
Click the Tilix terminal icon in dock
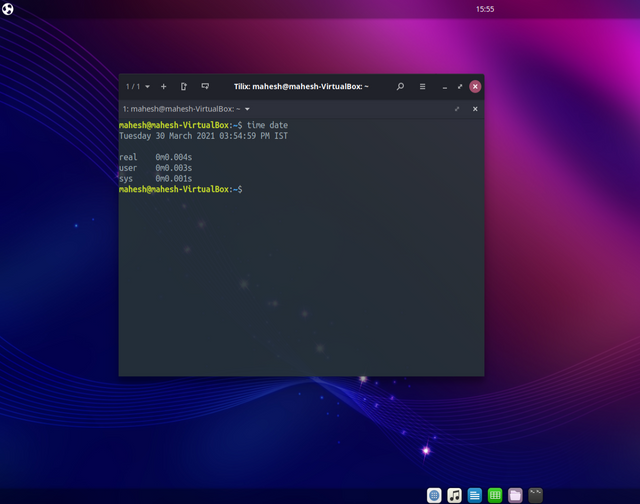536,495
